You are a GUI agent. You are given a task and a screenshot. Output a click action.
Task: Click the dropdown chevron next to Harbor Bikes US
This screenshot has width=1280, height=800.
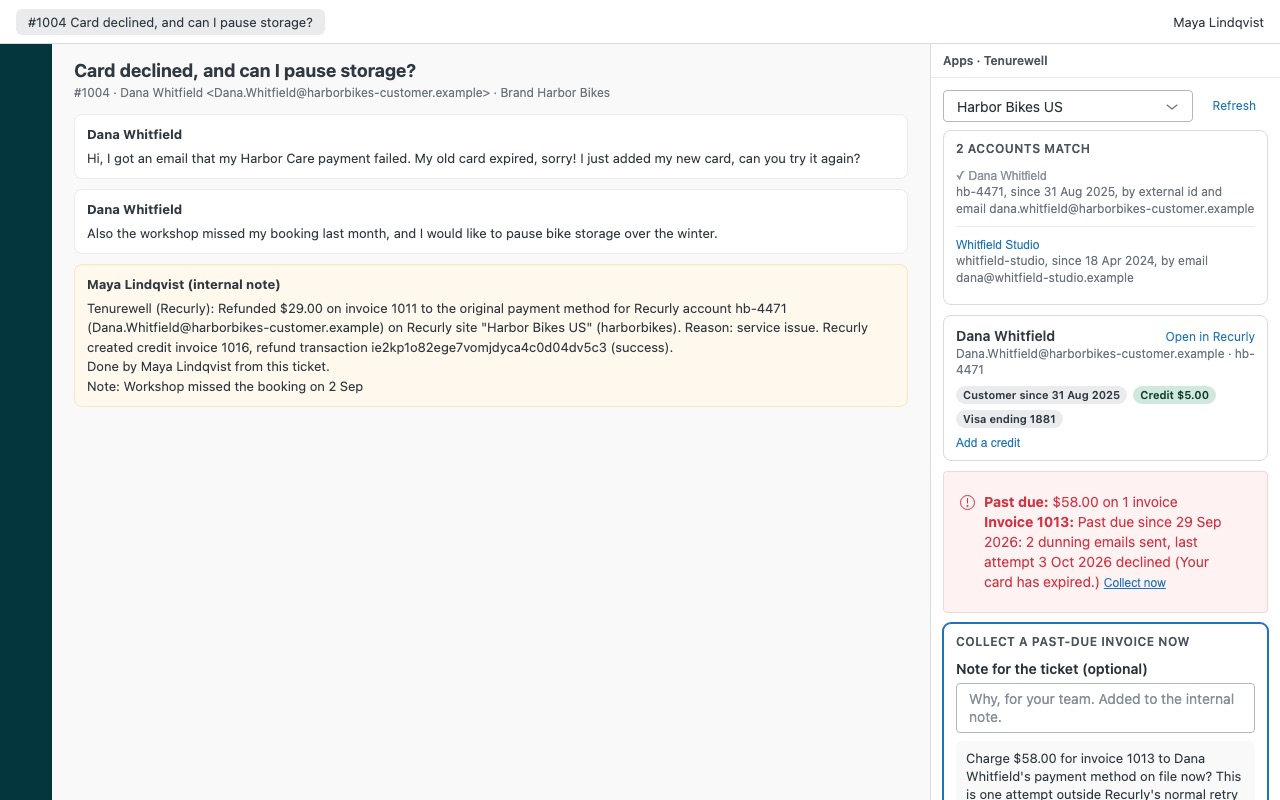click(1172, 107)
